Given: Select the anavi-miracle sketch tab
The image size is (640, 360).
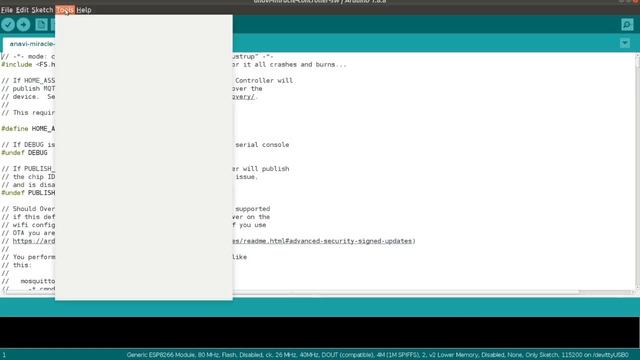Looking at the screenshot, I should tap(29, 44).
